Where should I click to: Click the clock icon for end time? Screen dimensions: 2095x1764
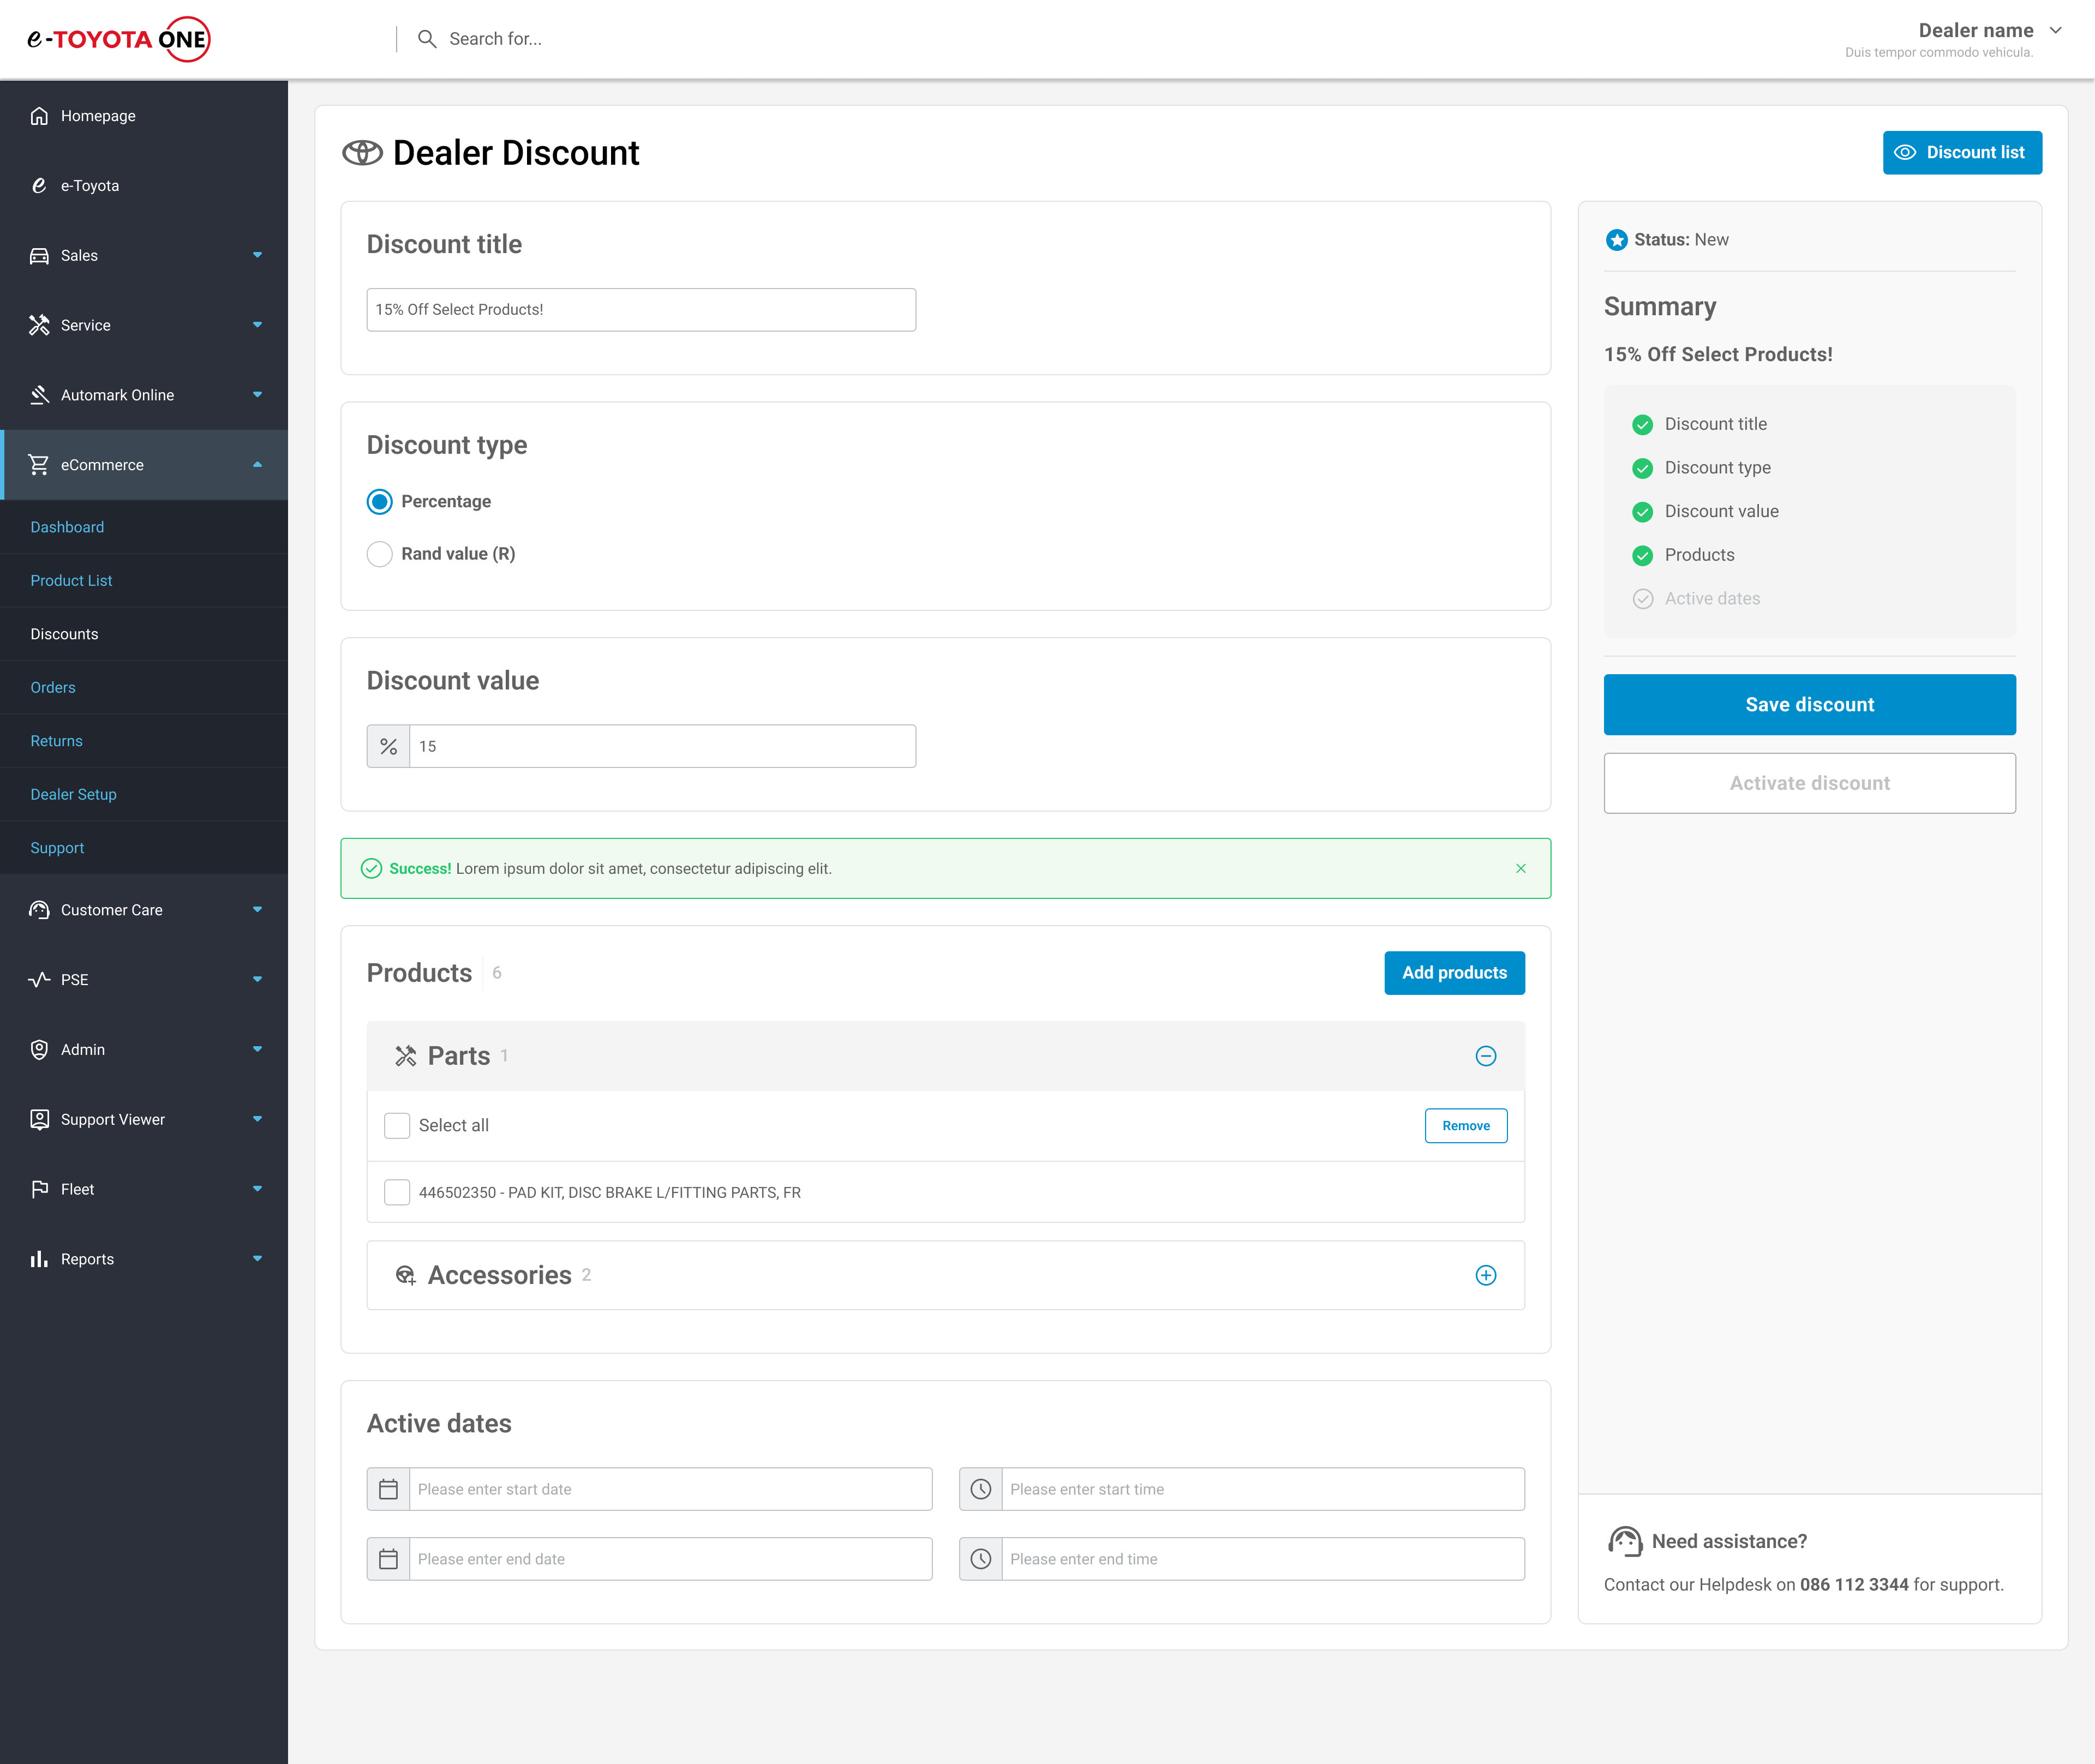981,1559
